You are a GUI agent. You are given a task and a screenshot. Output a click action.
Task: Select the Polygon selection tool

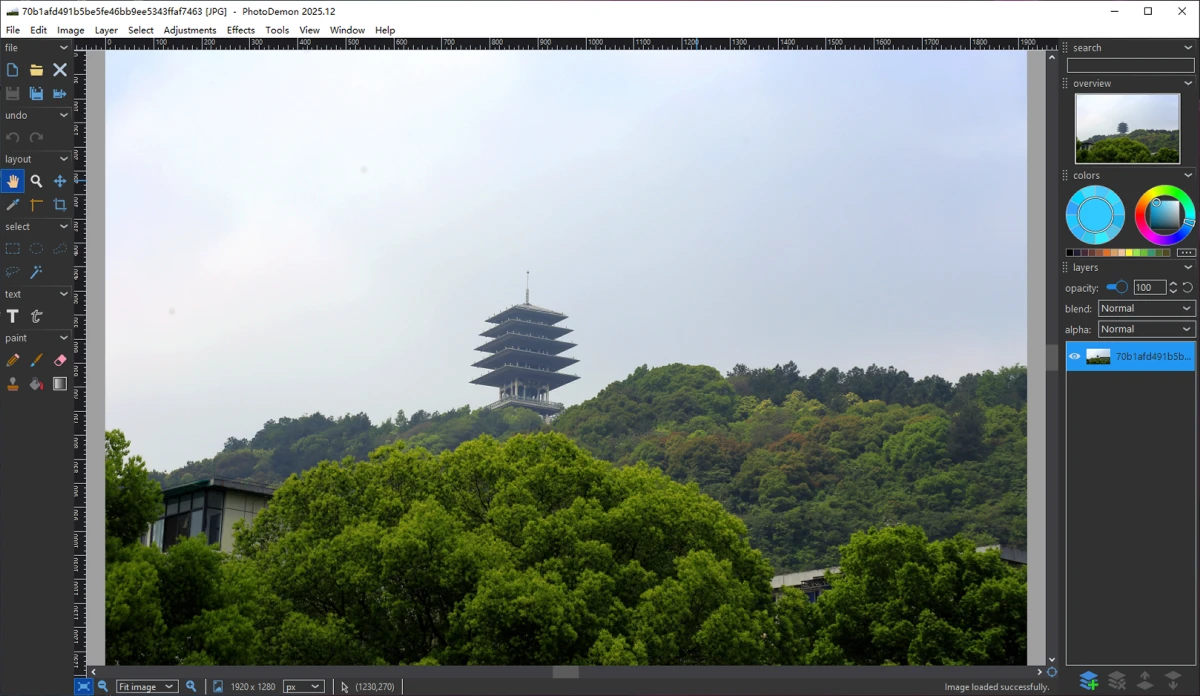pyautogui.click(x=60, y=249)
